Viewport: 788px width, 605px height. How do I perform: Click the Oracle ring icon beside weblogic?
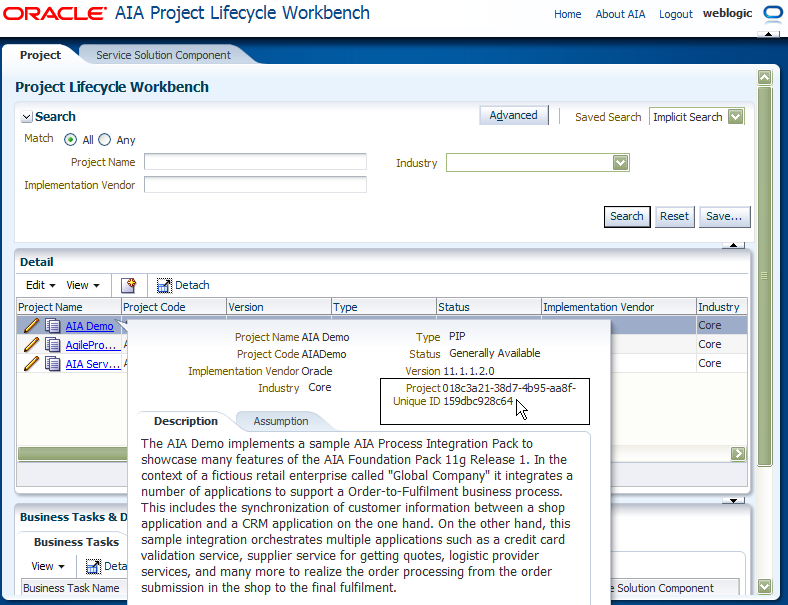tap(772, 14)
